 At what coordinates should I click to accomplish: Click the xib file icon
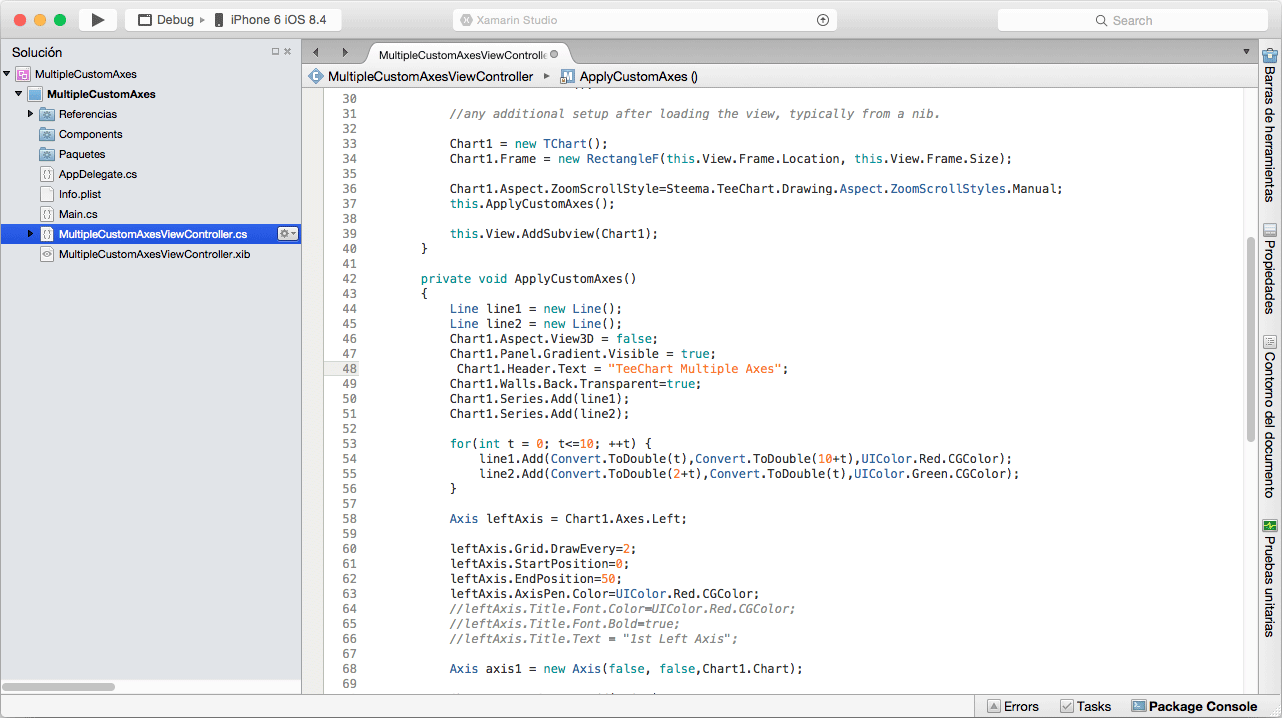47,254
